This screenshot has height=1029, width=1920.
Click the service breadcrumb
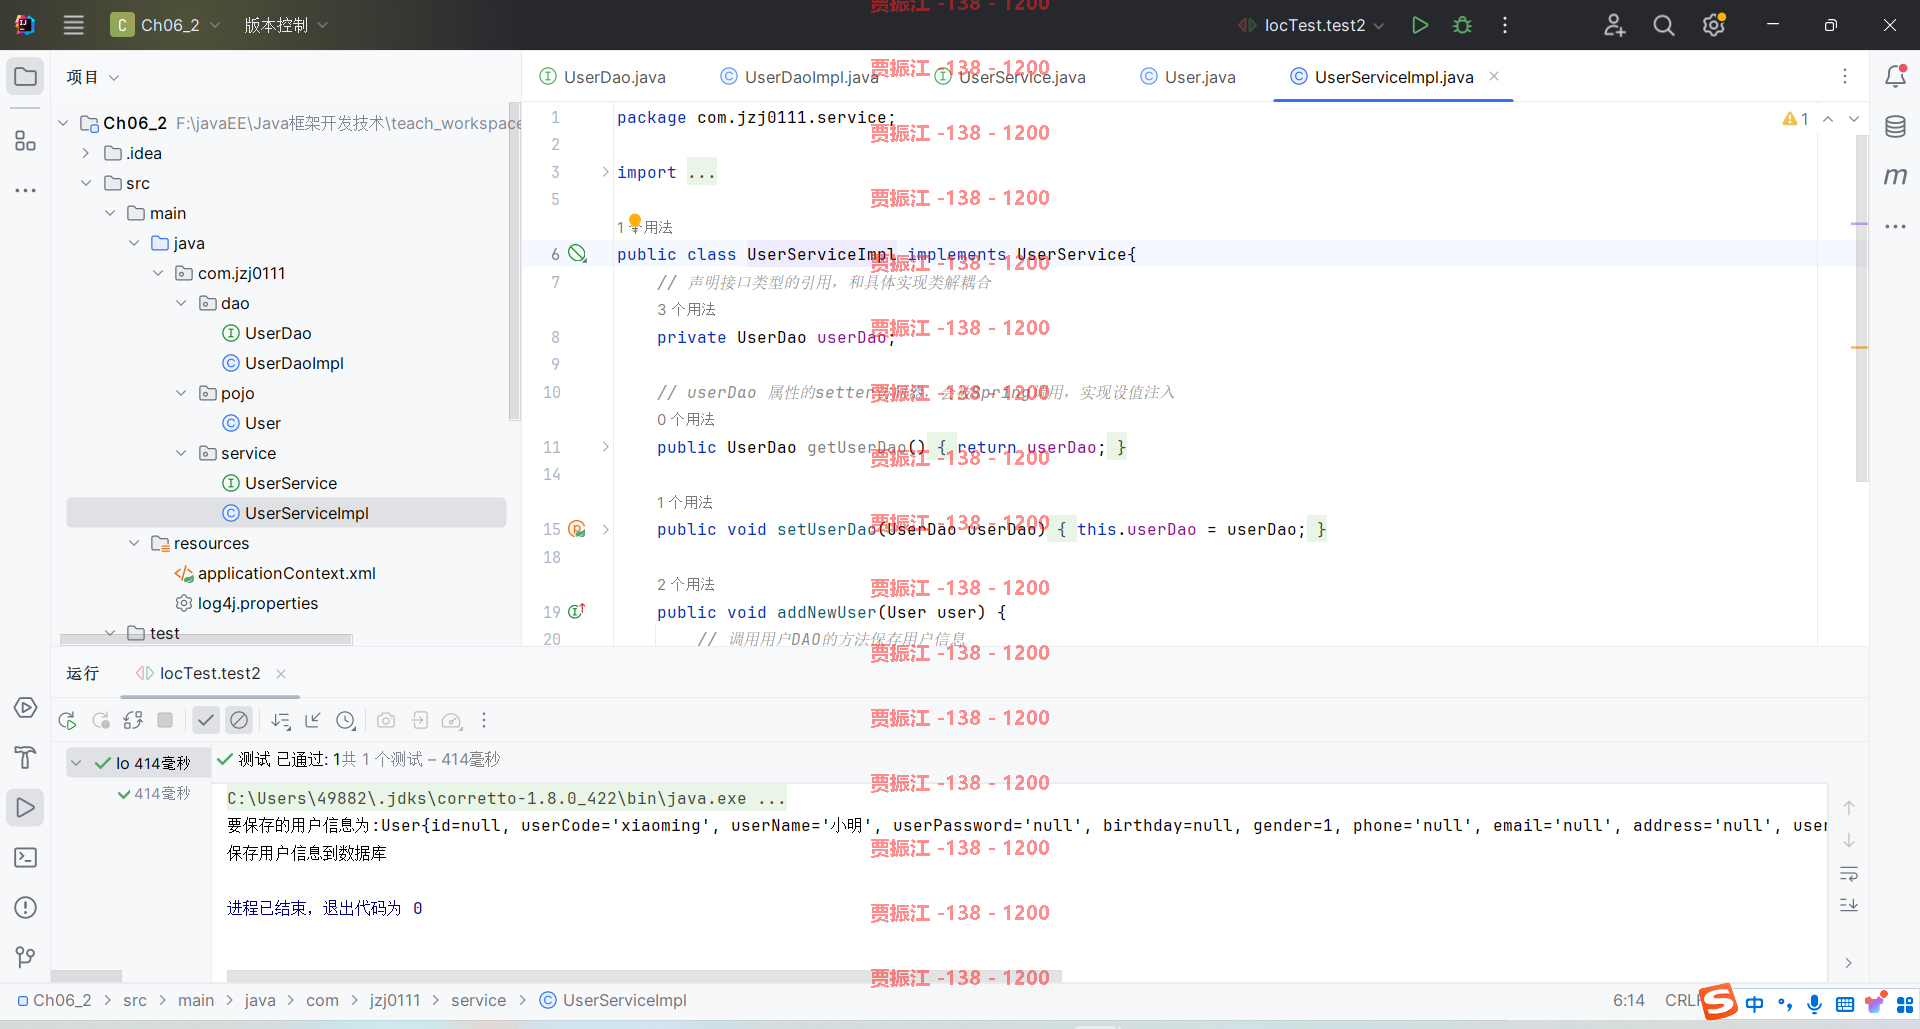[x=478, y=1000]
